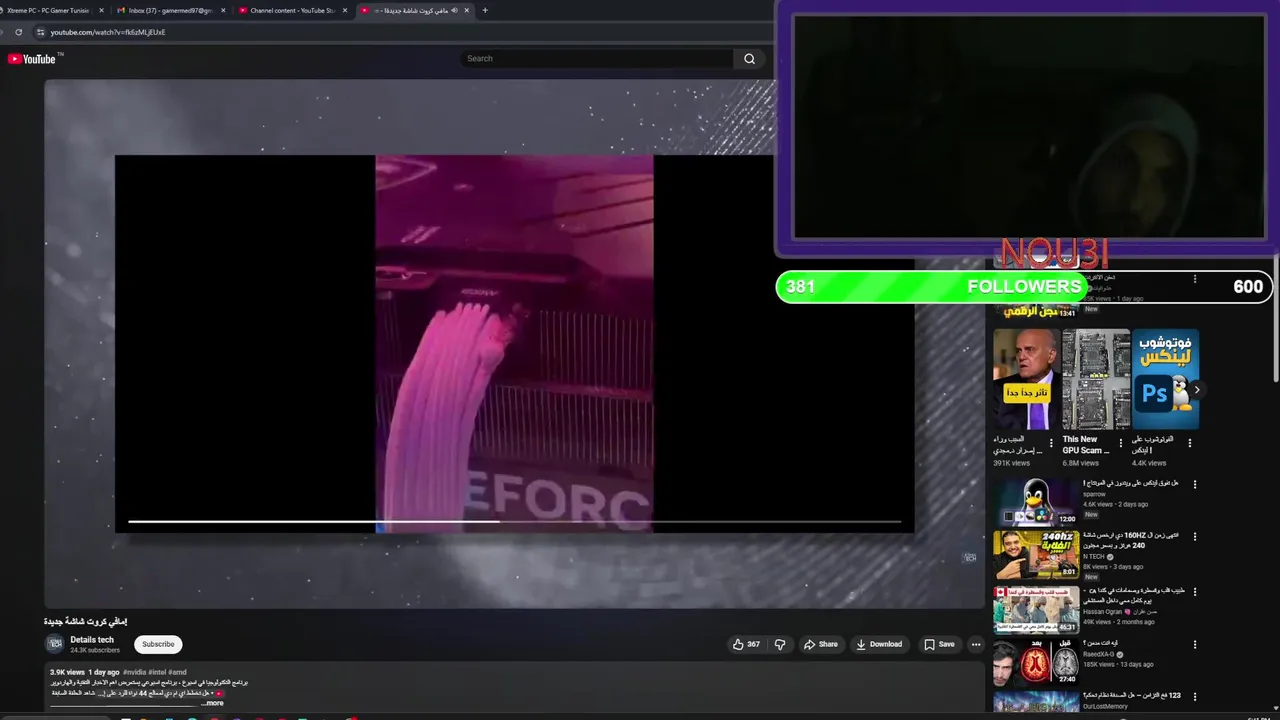Open options menu for the sparrow video
The height and width of the screenshot is (720, 1280).
pos(1194,484)
